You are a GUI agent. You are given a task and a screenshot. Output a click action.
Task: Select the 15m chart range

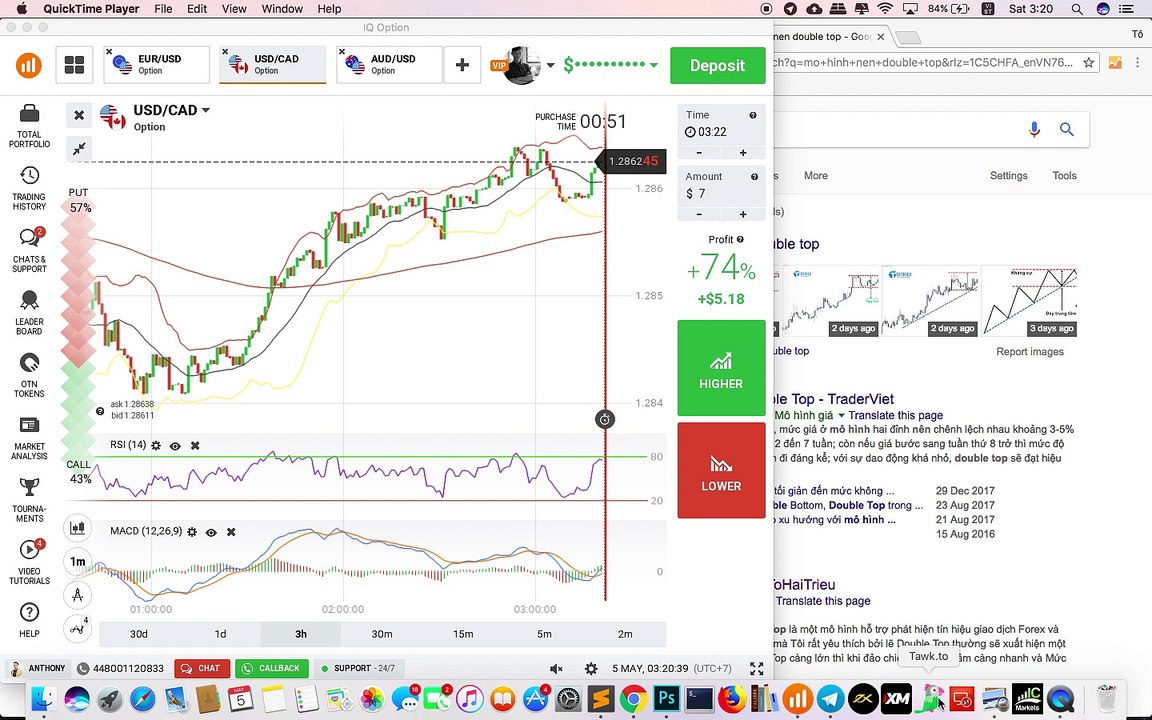(x=463, y=633)
